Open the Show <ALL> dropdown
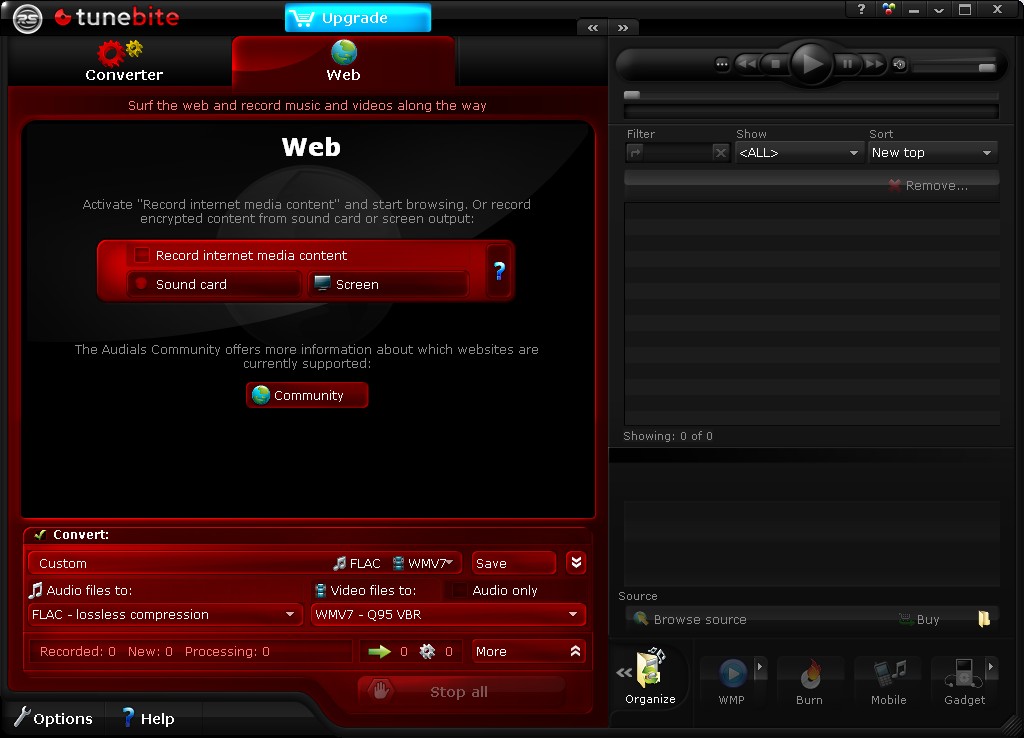The image size is (1024, 738). (x=799, y=153)
